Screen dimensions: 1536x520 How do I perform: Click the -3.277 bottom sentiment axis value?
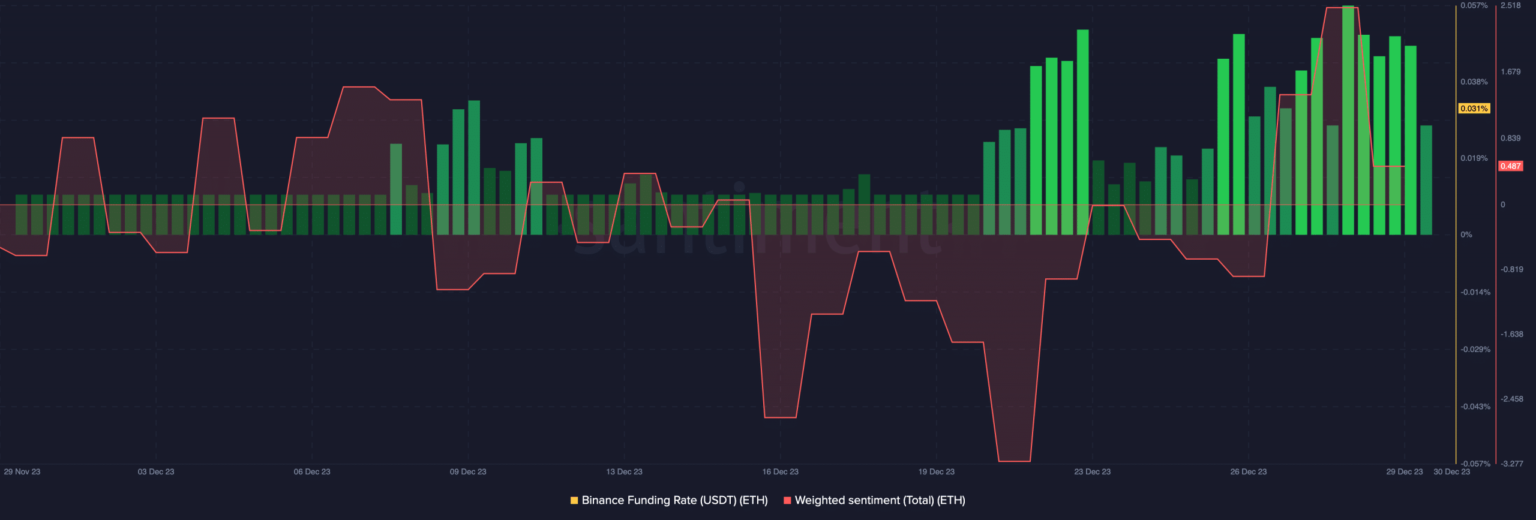point(1510,464)
